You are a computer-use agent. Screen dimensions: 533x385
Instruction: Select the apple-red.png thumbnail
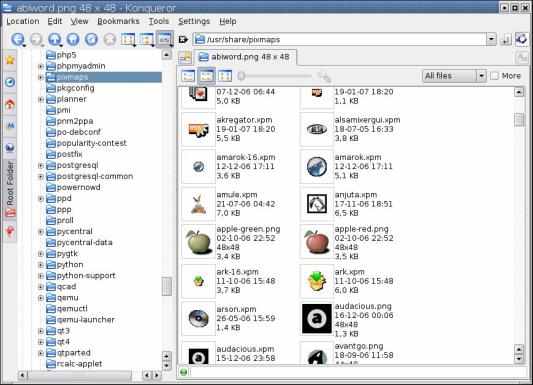point(316,242)
